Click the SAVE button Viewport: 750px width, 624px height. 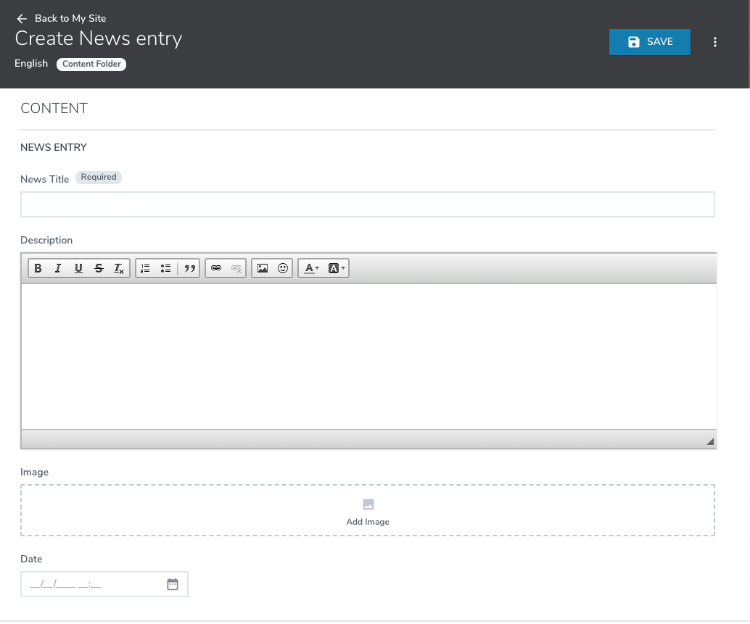(649, 42)
